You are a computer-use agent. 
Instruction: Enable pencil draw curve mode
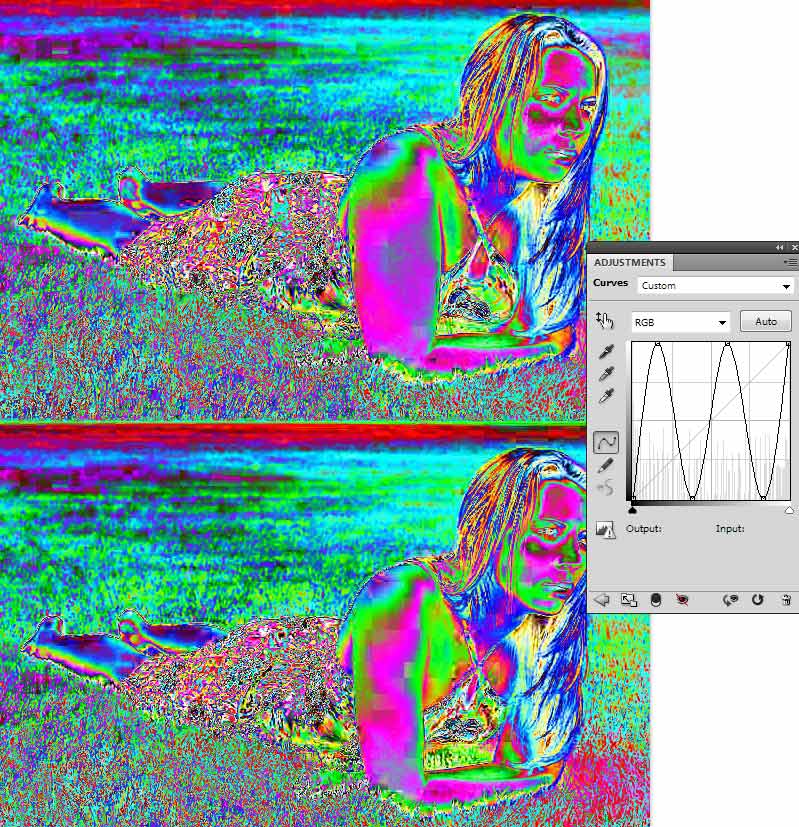pos(605,465)
